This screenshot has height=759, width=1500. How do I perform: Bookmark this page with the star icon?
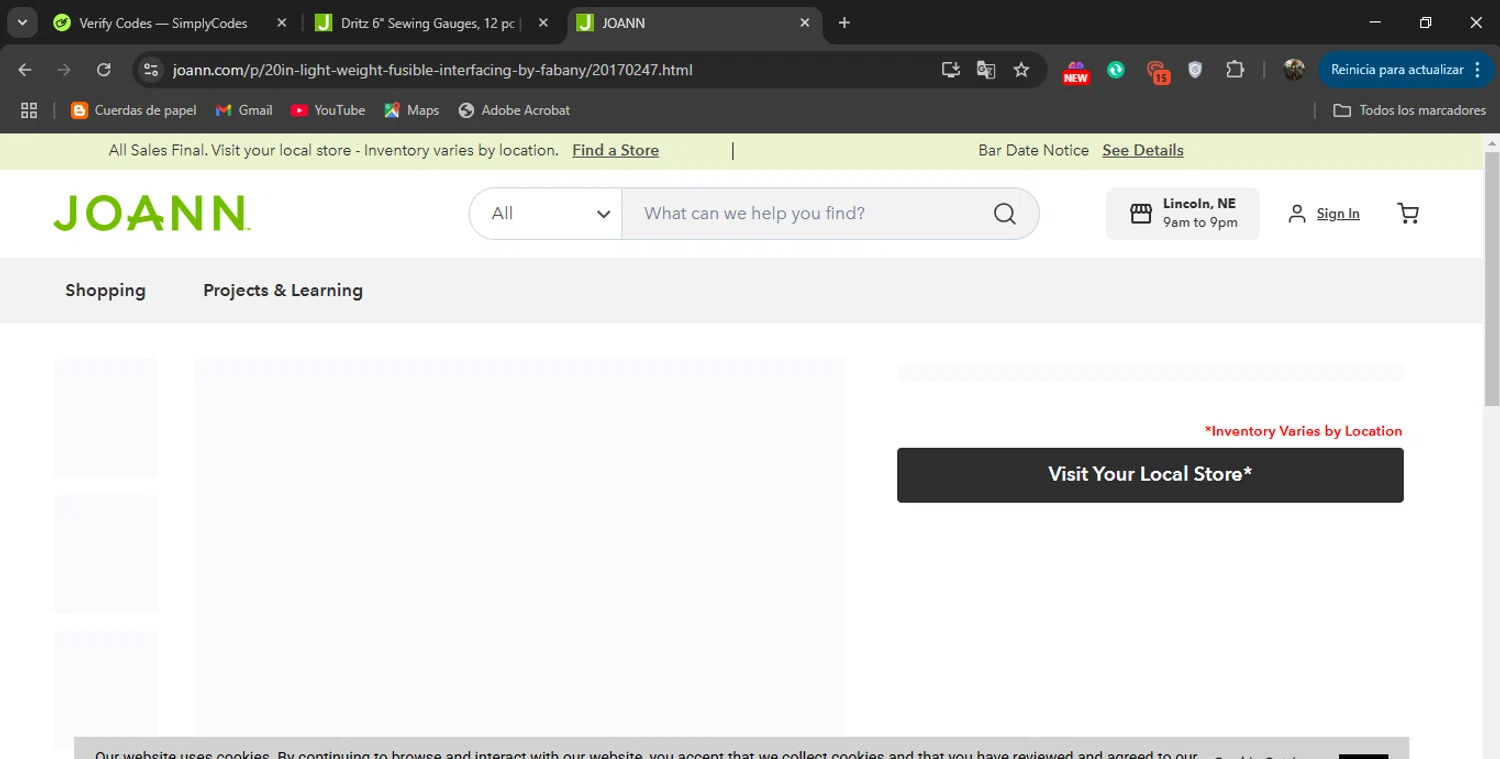coord(1021,70)
